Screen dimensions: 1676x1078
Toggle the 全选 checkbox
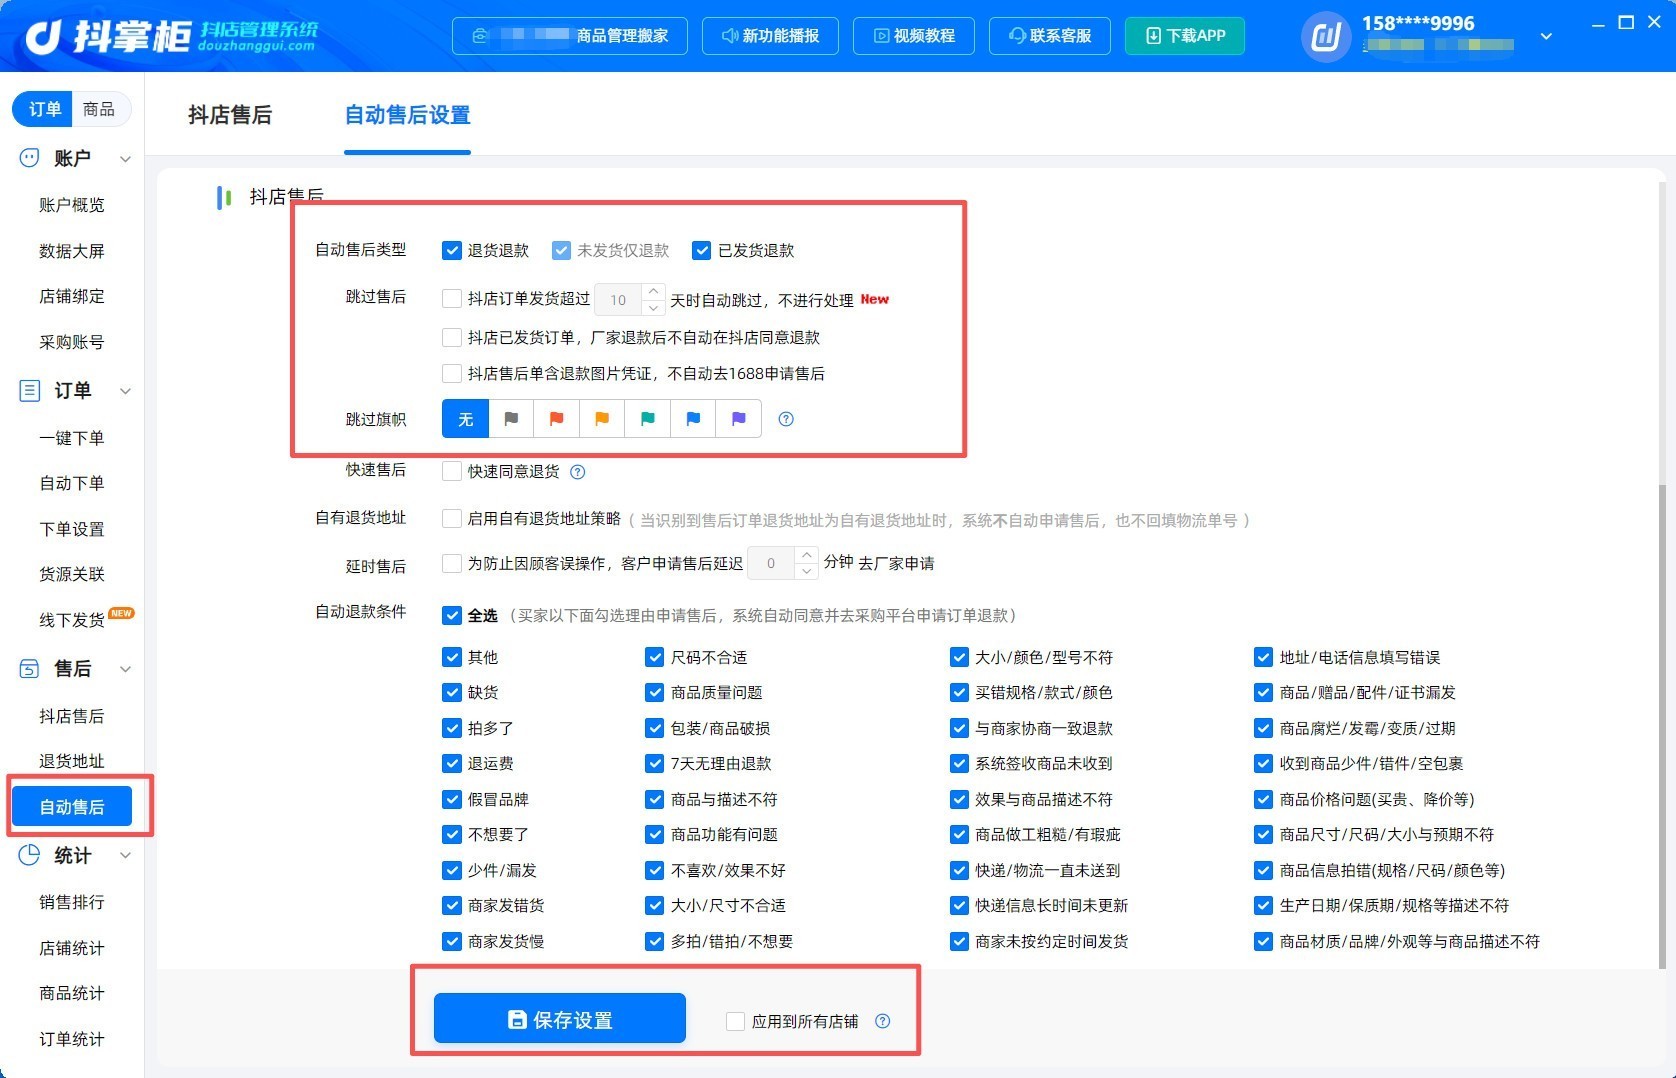tap(452, 615)
